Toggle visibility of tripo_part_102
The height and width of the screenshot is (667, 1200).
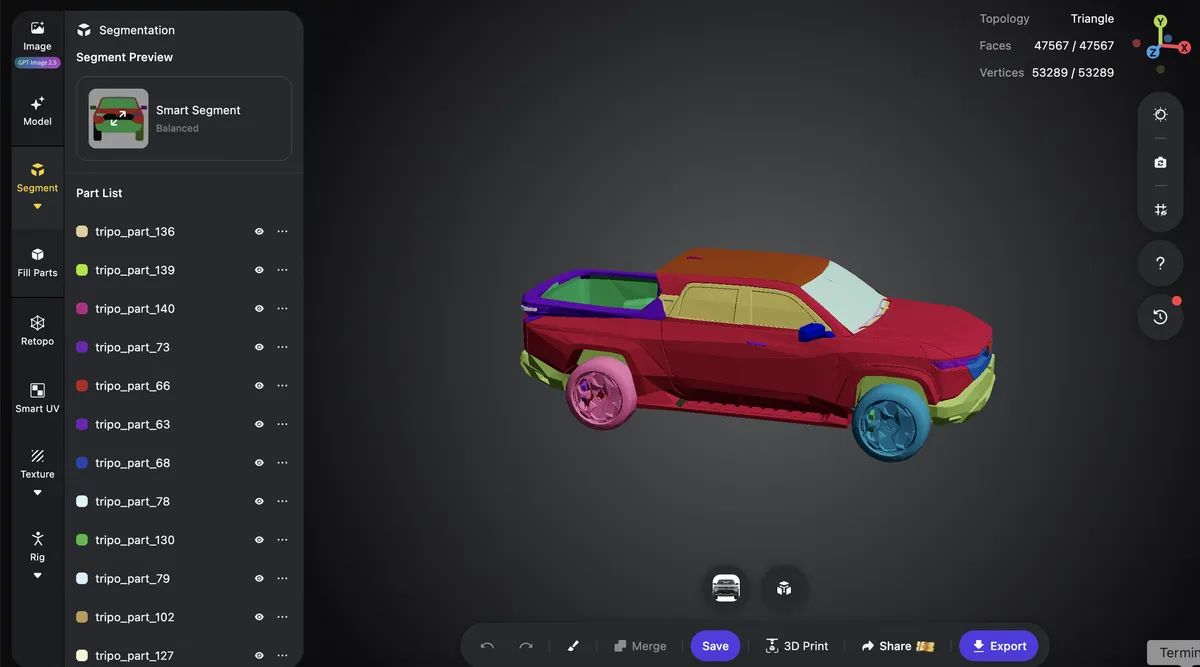pyautogui.click(x=259, y=617)
